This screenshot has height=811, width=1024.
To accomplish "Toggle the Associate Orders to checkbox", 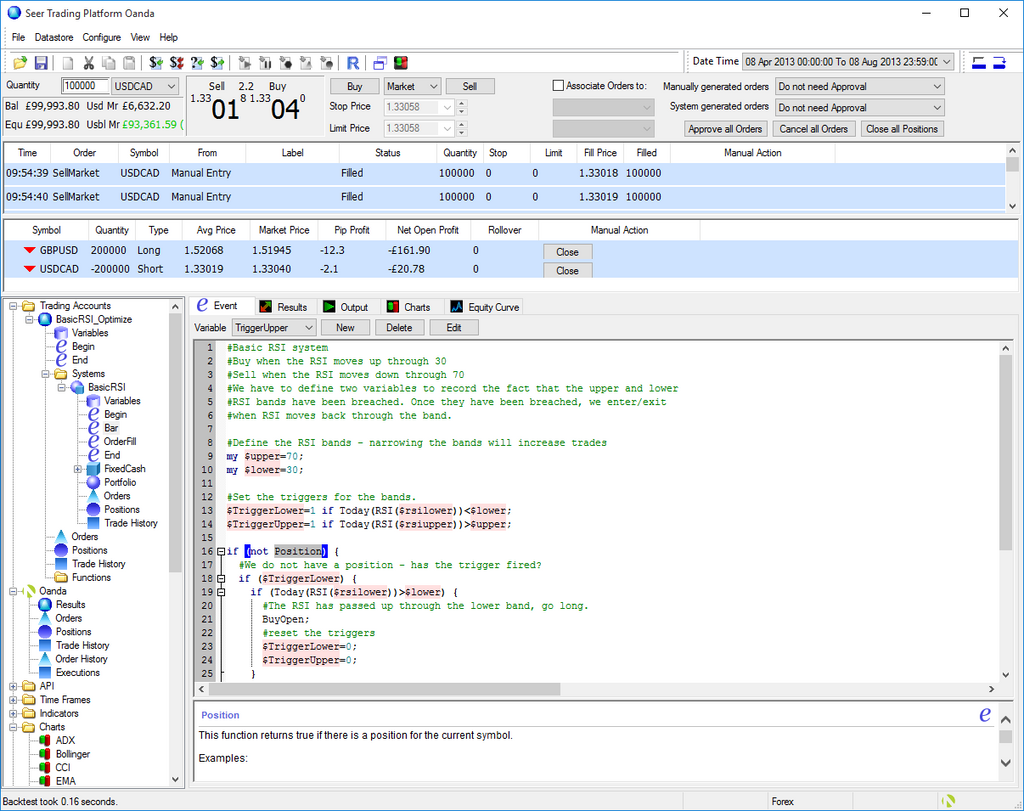I will (559, 86).
